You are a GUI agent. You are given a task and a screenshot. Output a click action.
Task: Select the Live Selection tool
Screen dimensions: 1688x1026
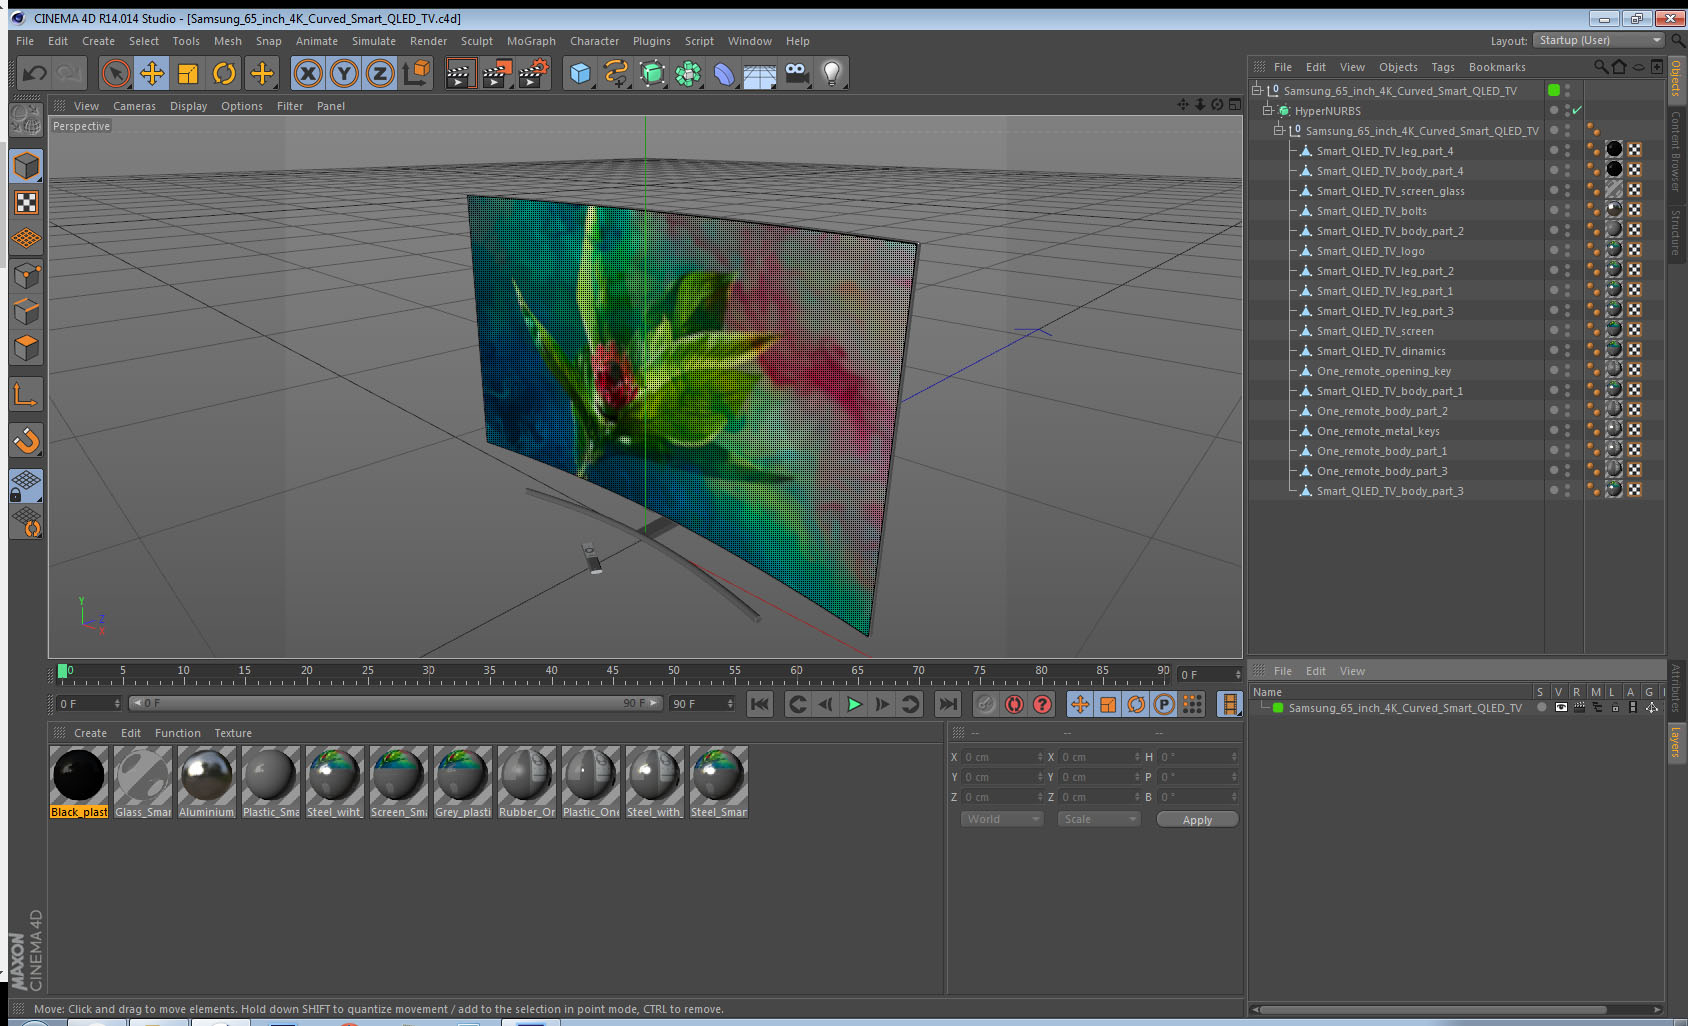pos(116,73)
